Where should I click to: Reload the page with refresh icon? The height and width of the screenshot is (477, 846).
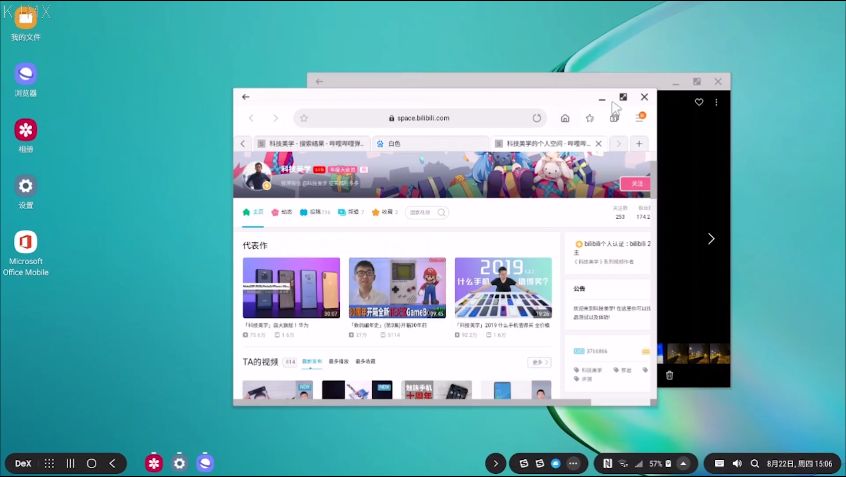click(x=536, y=118)
